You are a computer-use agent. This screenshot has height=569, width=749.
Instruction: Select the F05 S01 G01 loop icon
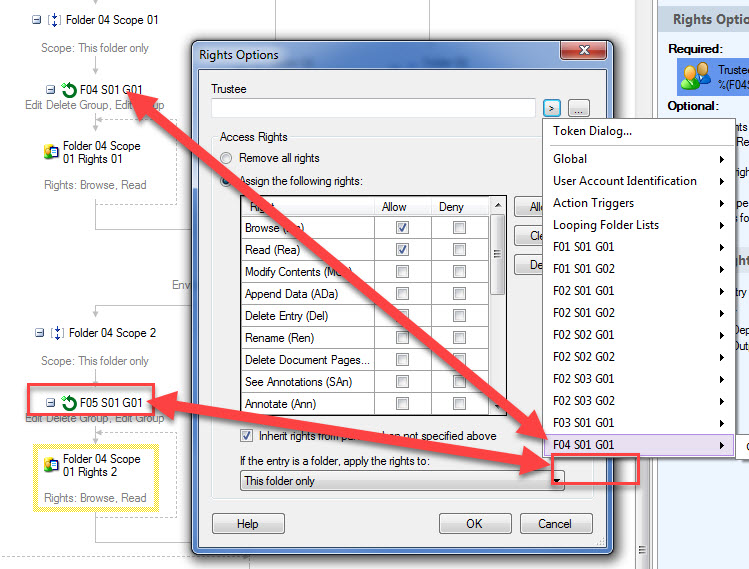click(69, 403)
